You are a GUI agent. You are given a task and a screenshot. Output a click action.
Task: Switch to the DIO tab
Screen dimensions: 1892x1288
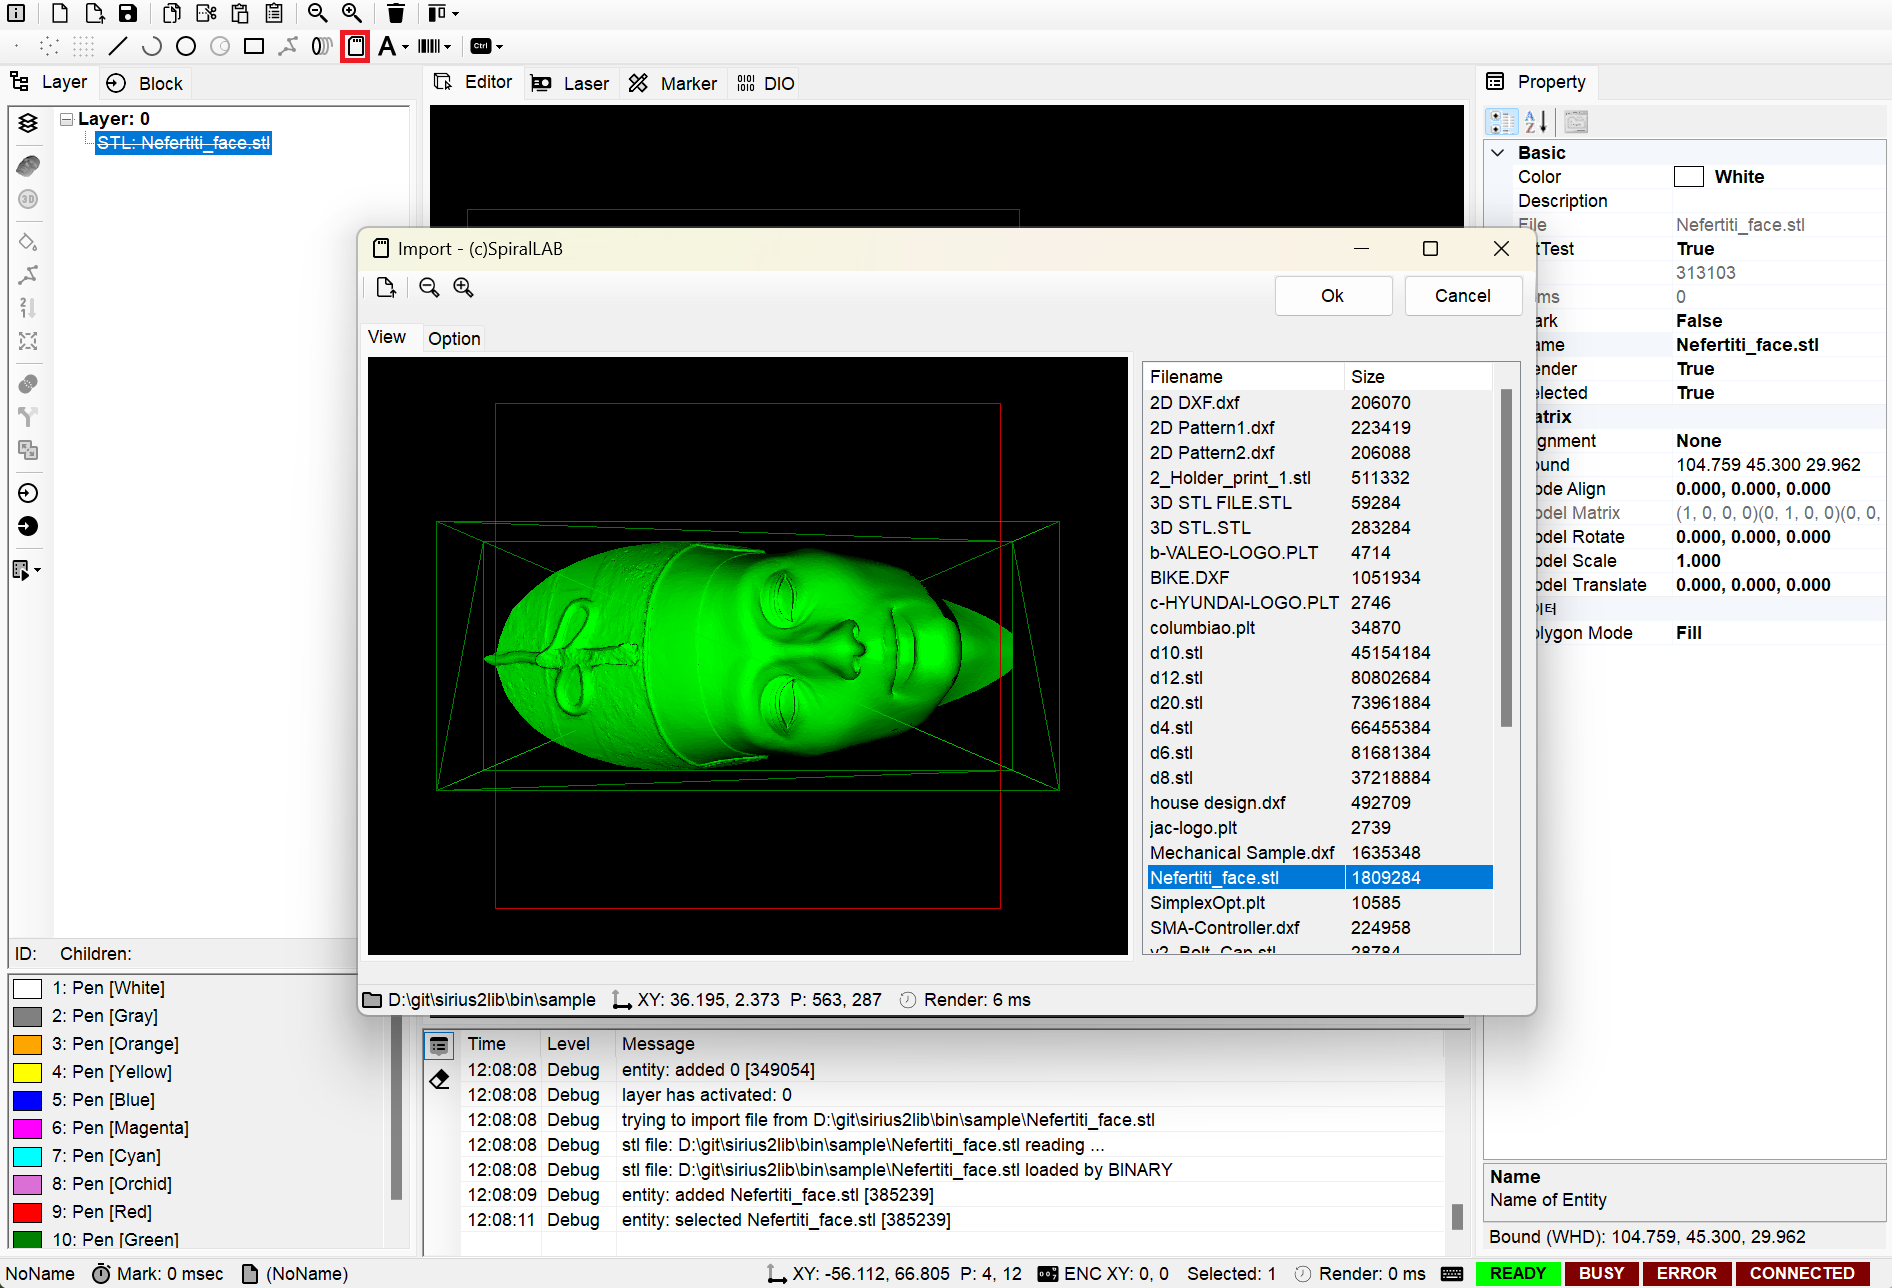point(766,83)
